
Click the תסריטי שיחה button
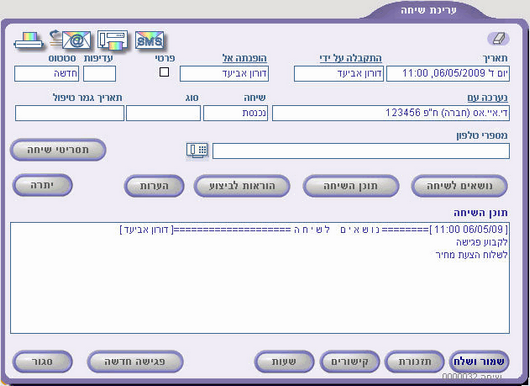point(58,150)
